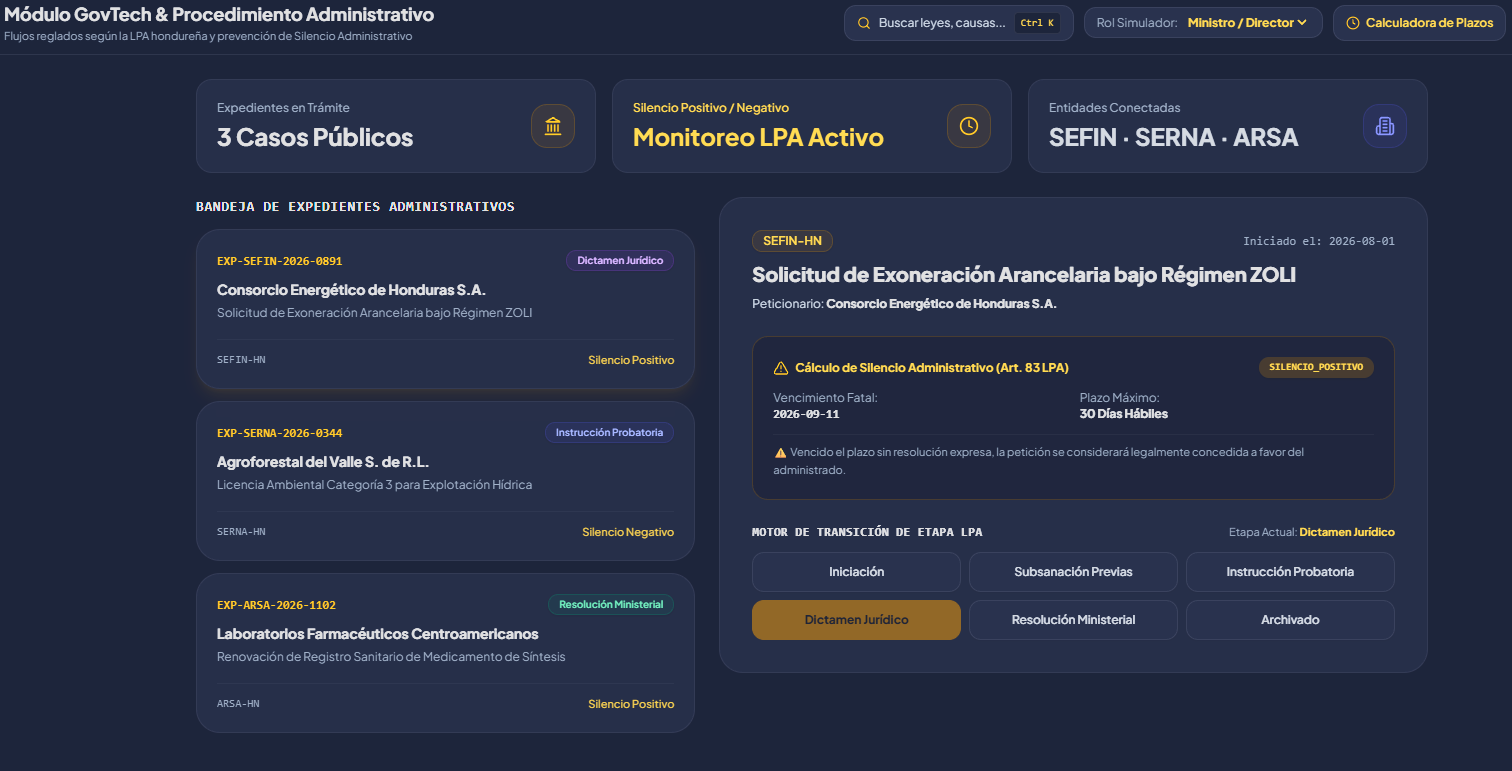Click the SILENCIO_POSITIVO badge in the calculation box
The image size is (1512, 771).
[x=1316, y=367]
